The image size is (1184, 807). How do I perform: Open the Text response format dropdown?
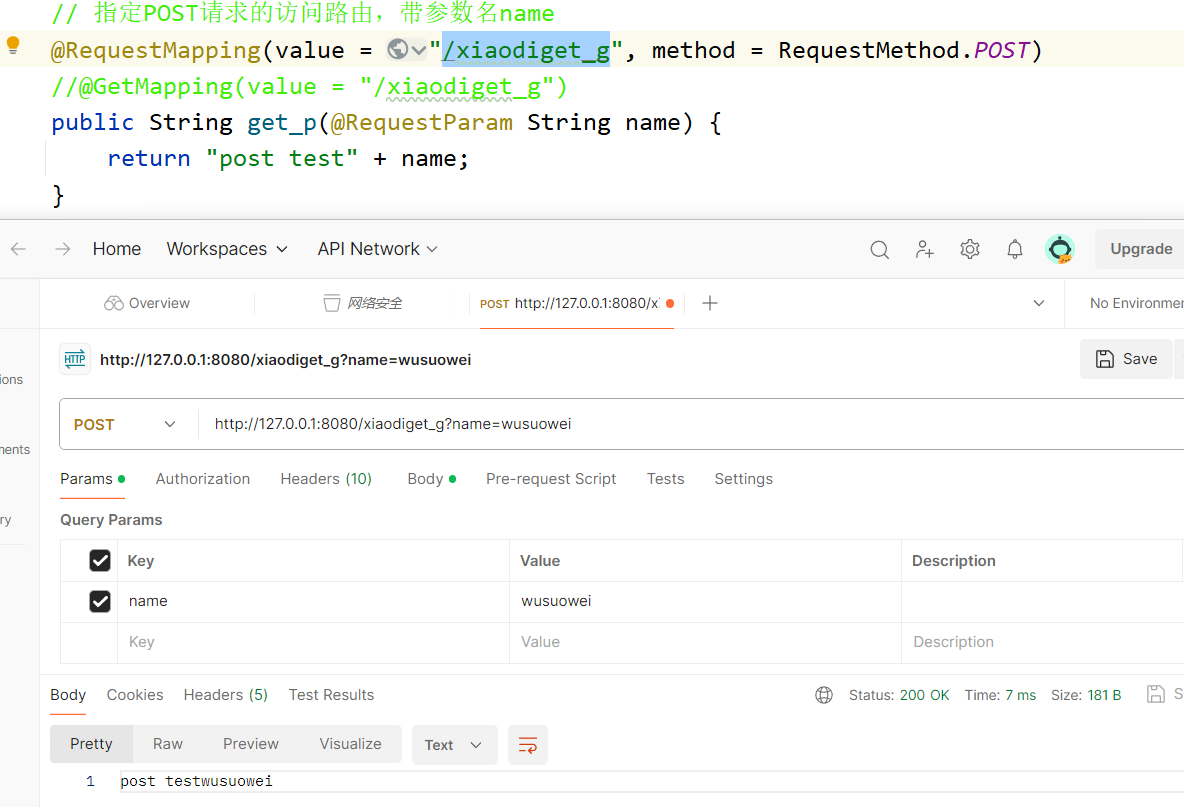pos(454,744)
